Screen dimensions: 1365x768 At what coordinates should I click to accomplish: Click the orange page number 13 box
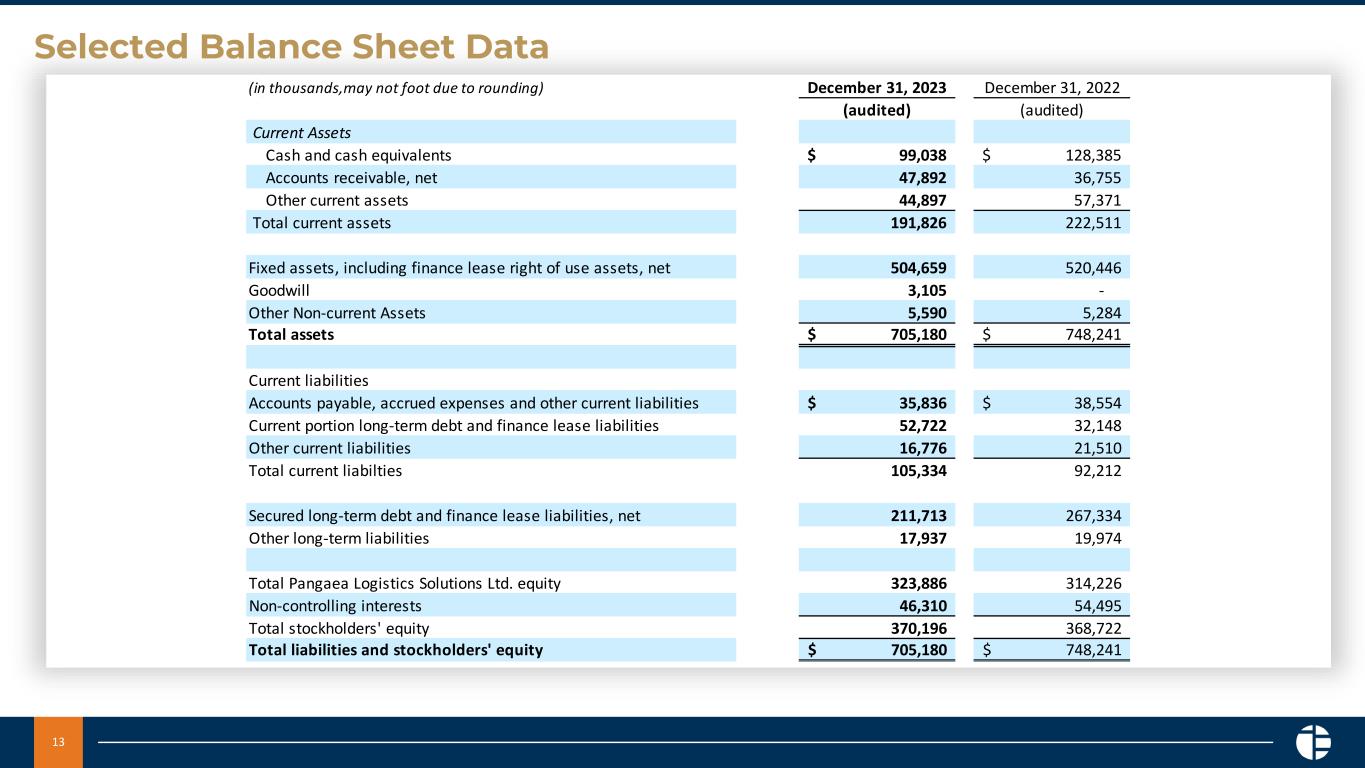tap(59, 742)
